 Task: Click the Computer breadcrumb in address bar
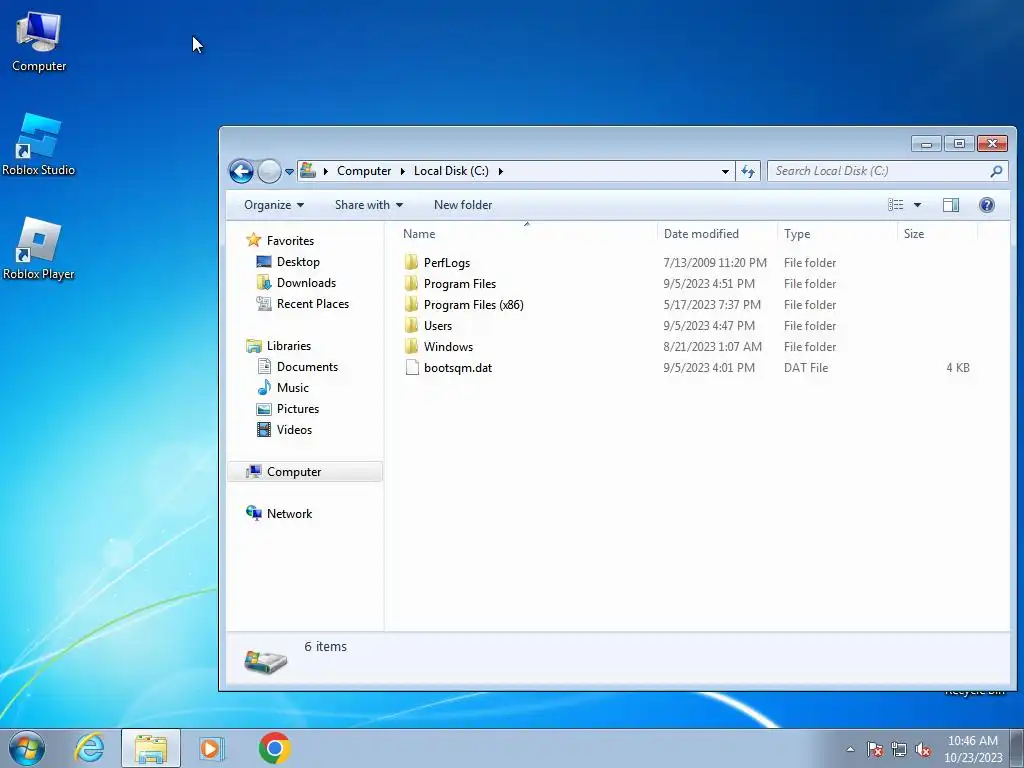point(364,171)
